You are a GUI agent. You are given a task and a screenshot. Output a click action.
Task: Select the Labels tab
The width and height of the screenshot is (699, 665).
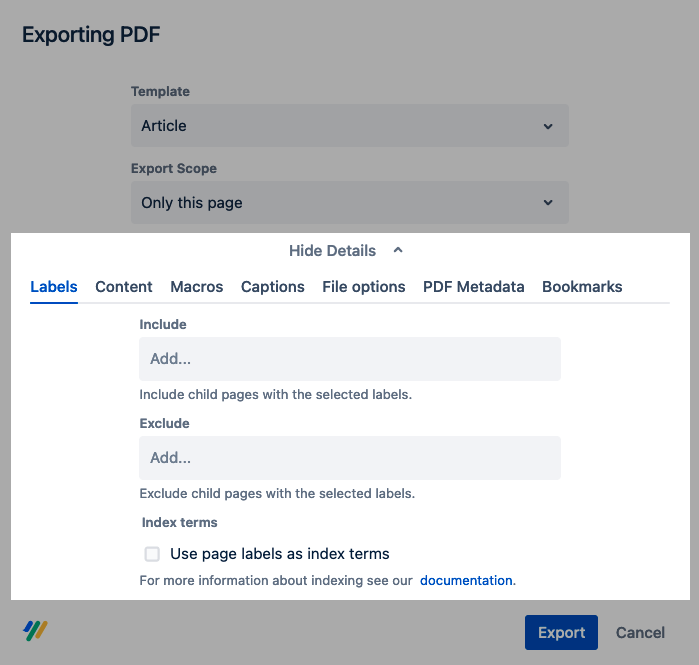[x=54, y=287]
